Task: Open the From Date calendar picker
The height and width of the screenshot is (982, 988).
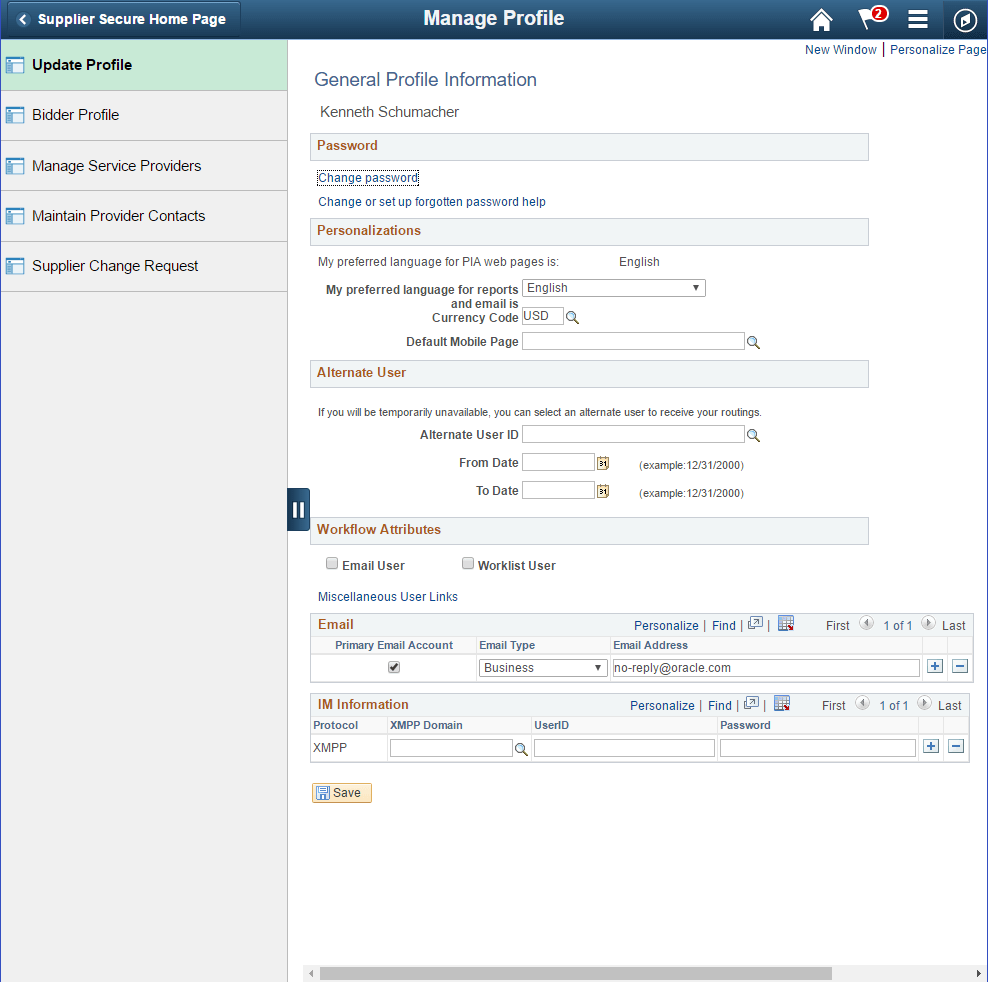Action: [x=602, y=462]
